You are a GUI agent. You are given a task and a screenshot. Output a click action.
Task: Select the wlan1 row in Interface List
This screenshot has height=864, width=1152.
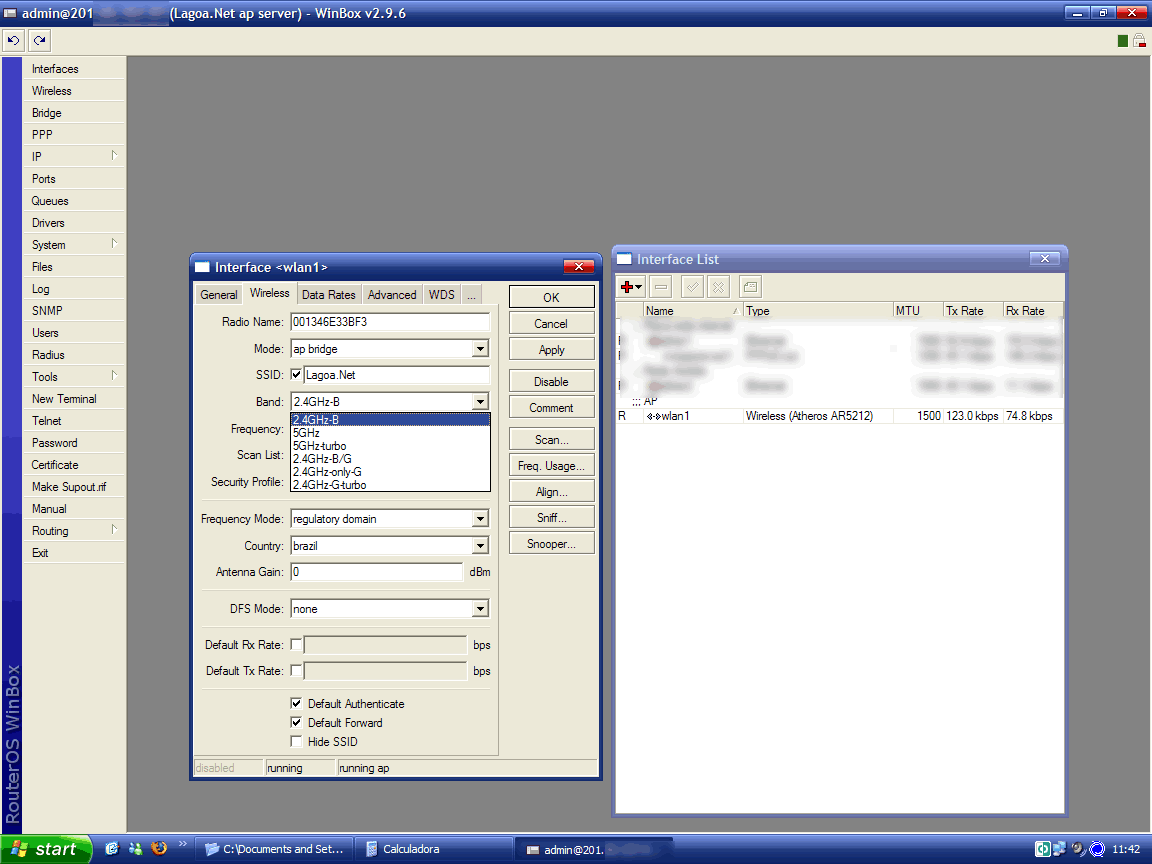click(x=839, y=416)
